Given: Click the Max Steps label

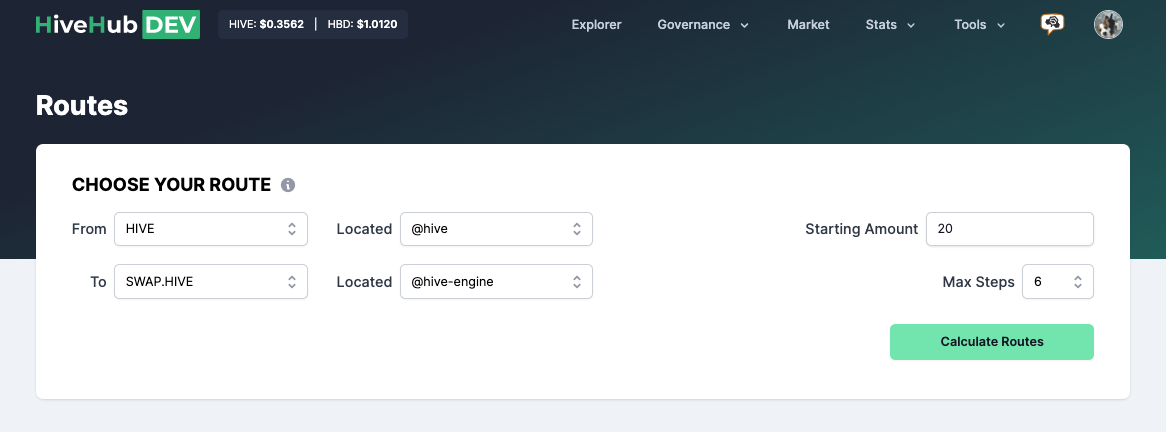Looking at the screenshot, I should (979, 282).
